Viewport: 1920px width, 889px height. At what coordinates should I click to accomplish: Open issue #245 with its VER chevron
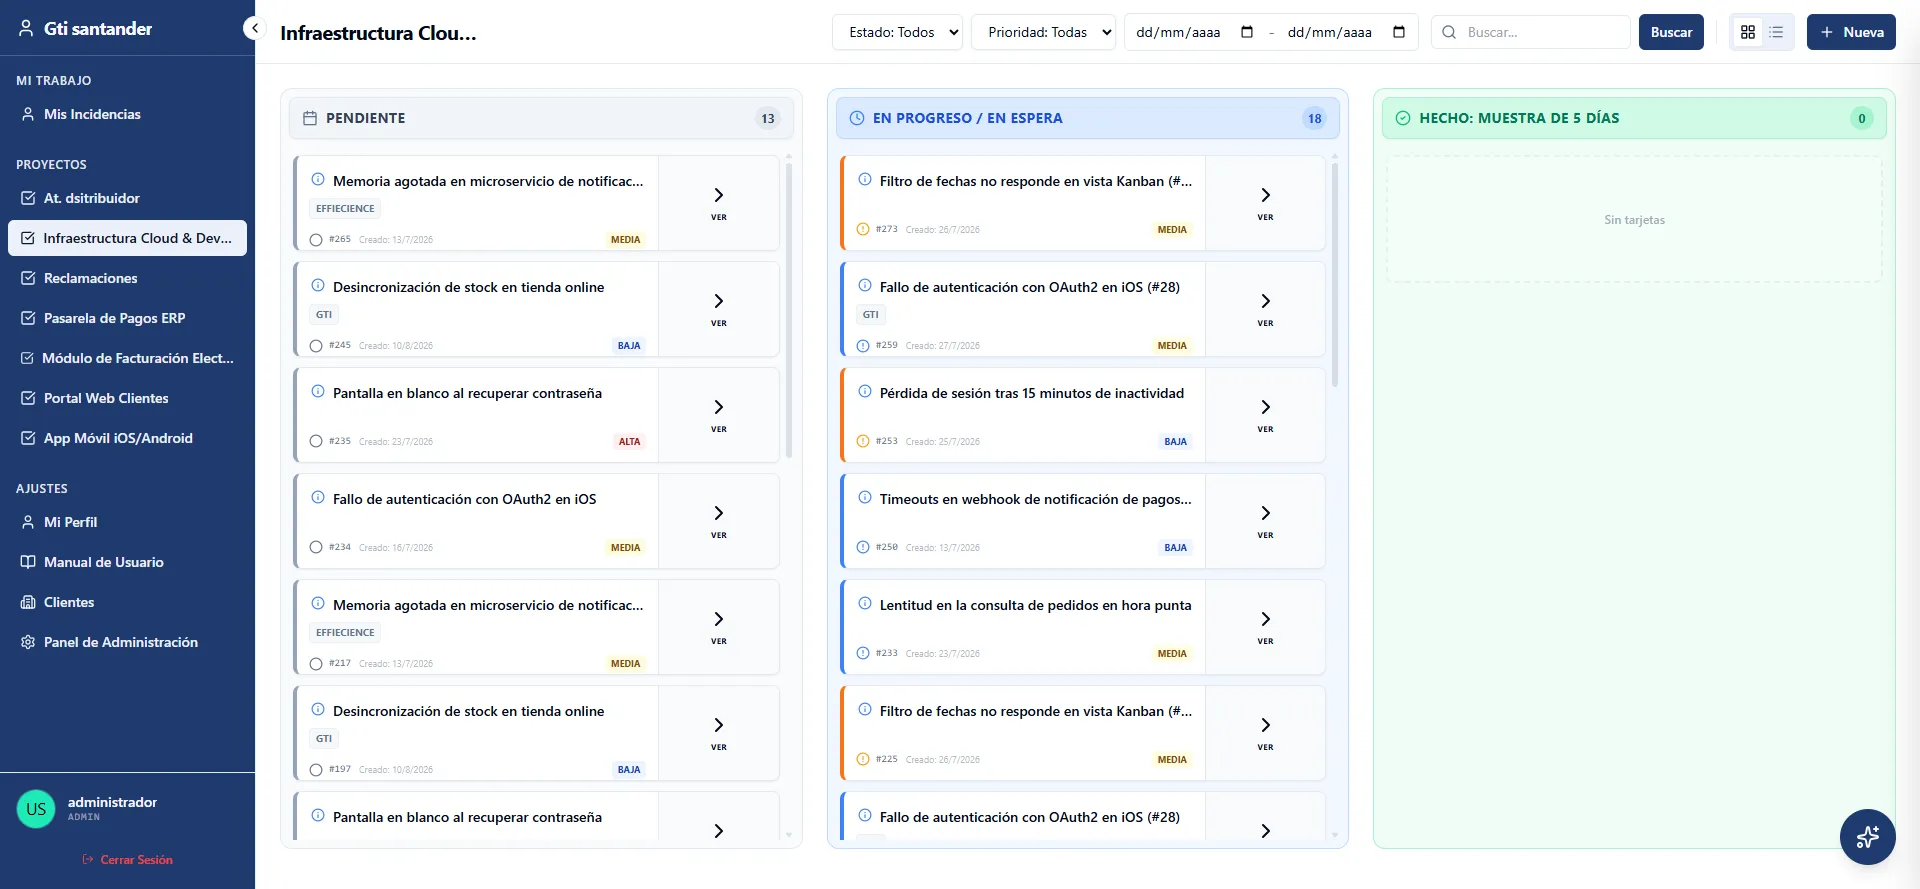(x=719, y=309)
